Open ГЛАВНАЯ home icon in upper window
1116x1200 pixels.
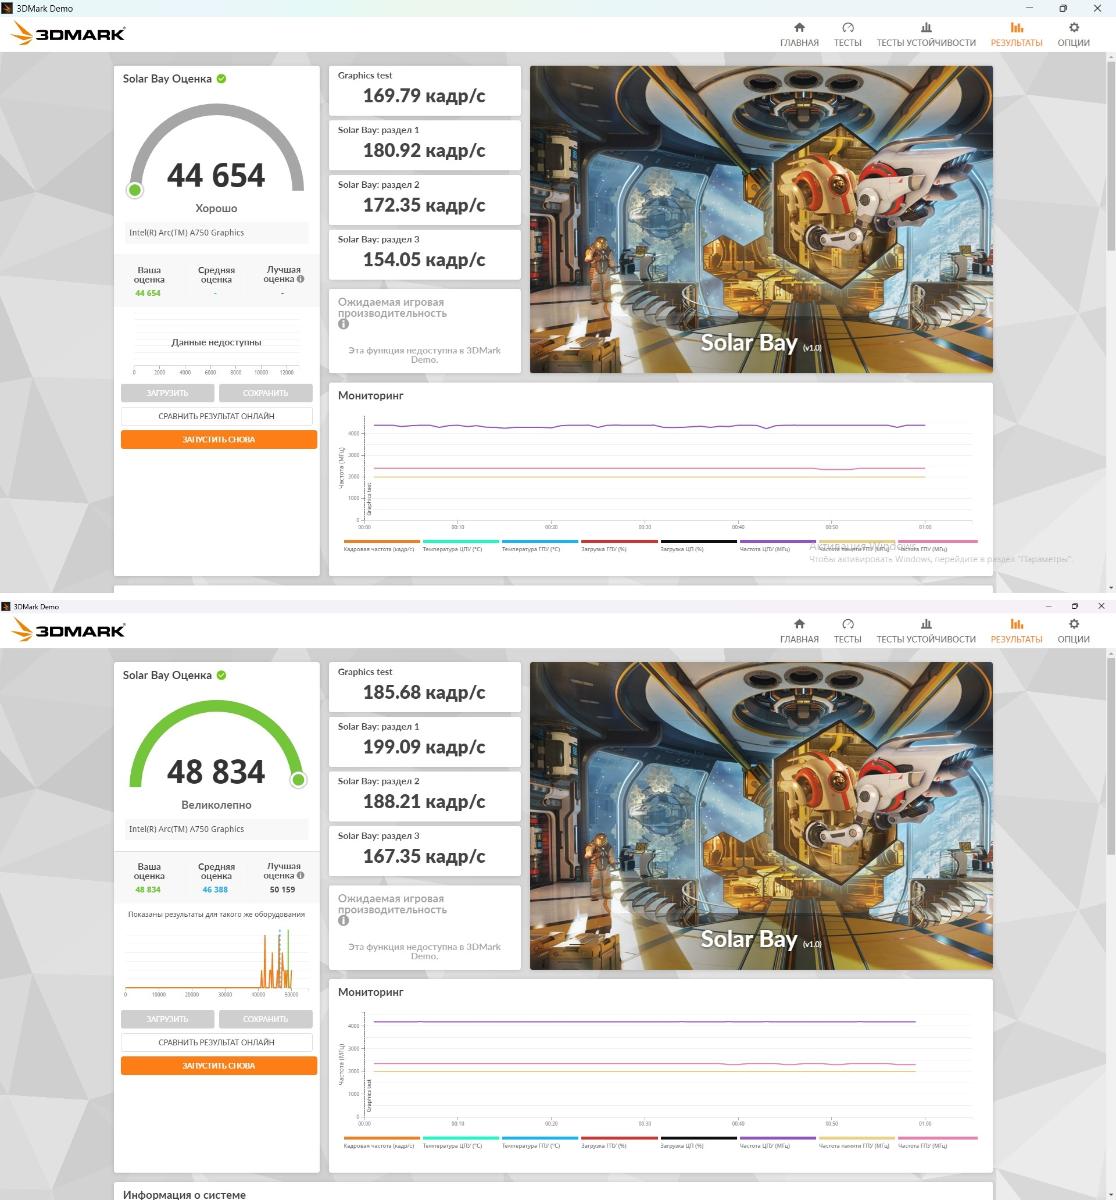click(799, 28)
